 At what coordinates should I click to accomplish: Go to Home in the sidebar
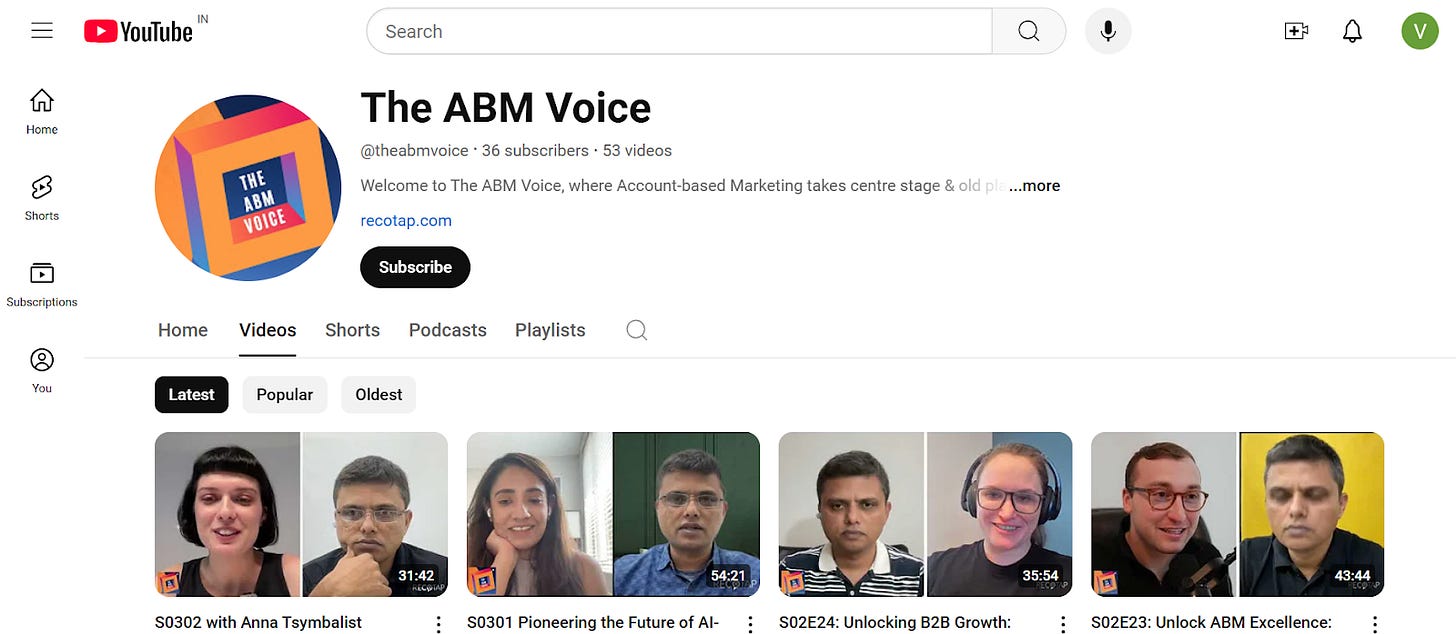[x=42, y=112]
